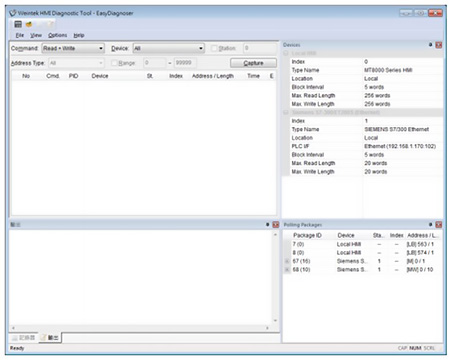Open the Address Type dropdown

point(76,63)
